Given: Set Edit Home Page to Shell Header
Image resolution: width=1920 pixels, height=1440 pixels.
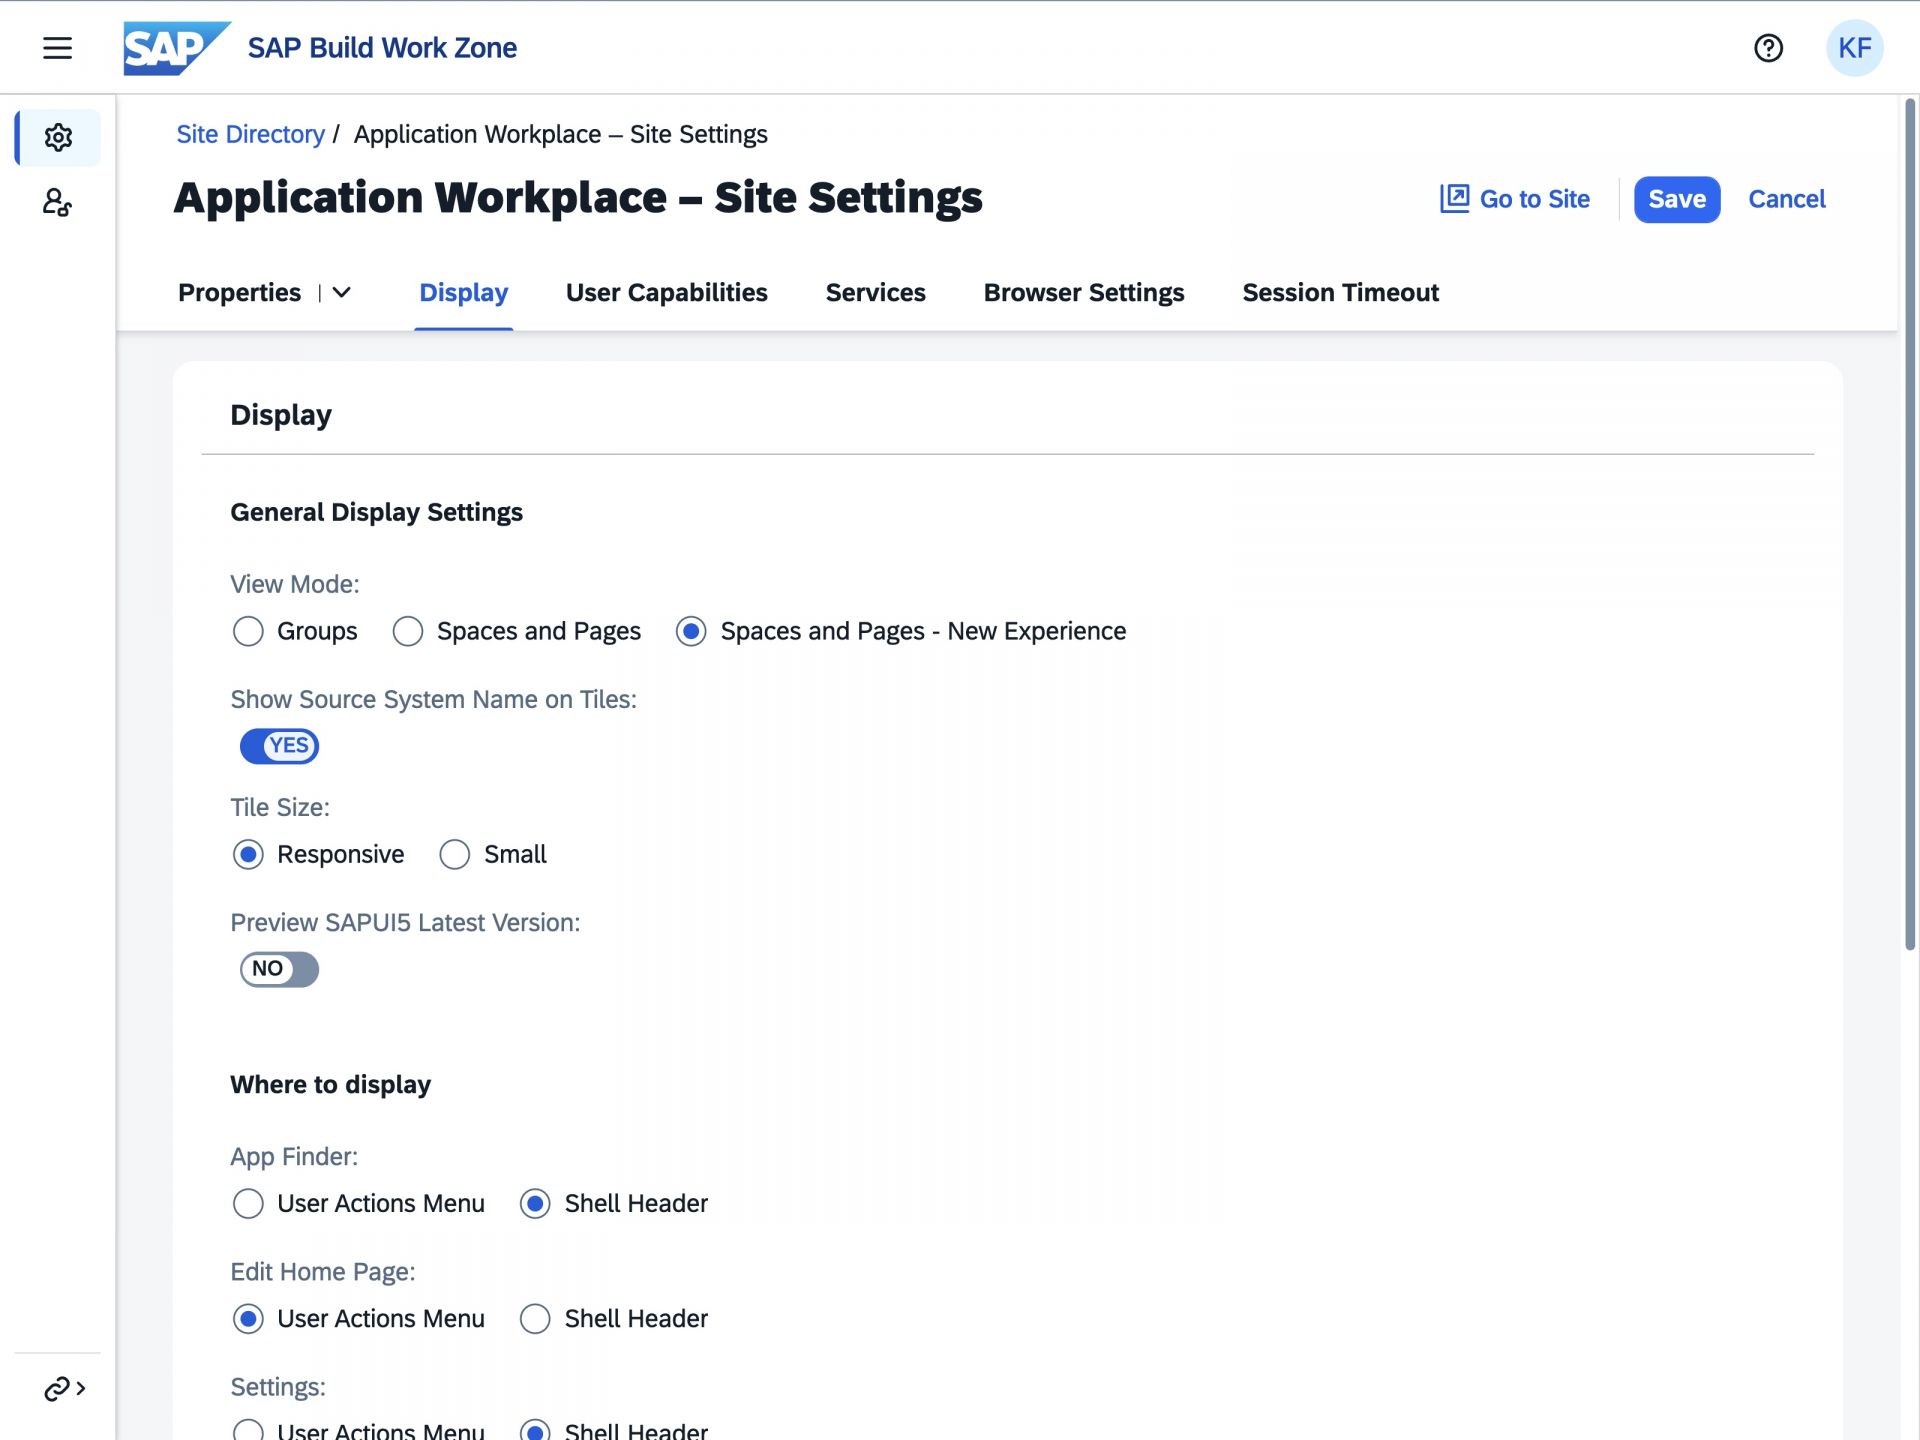Looking at the screenshot, I should pyautogui.click(x=535, y=1319).
